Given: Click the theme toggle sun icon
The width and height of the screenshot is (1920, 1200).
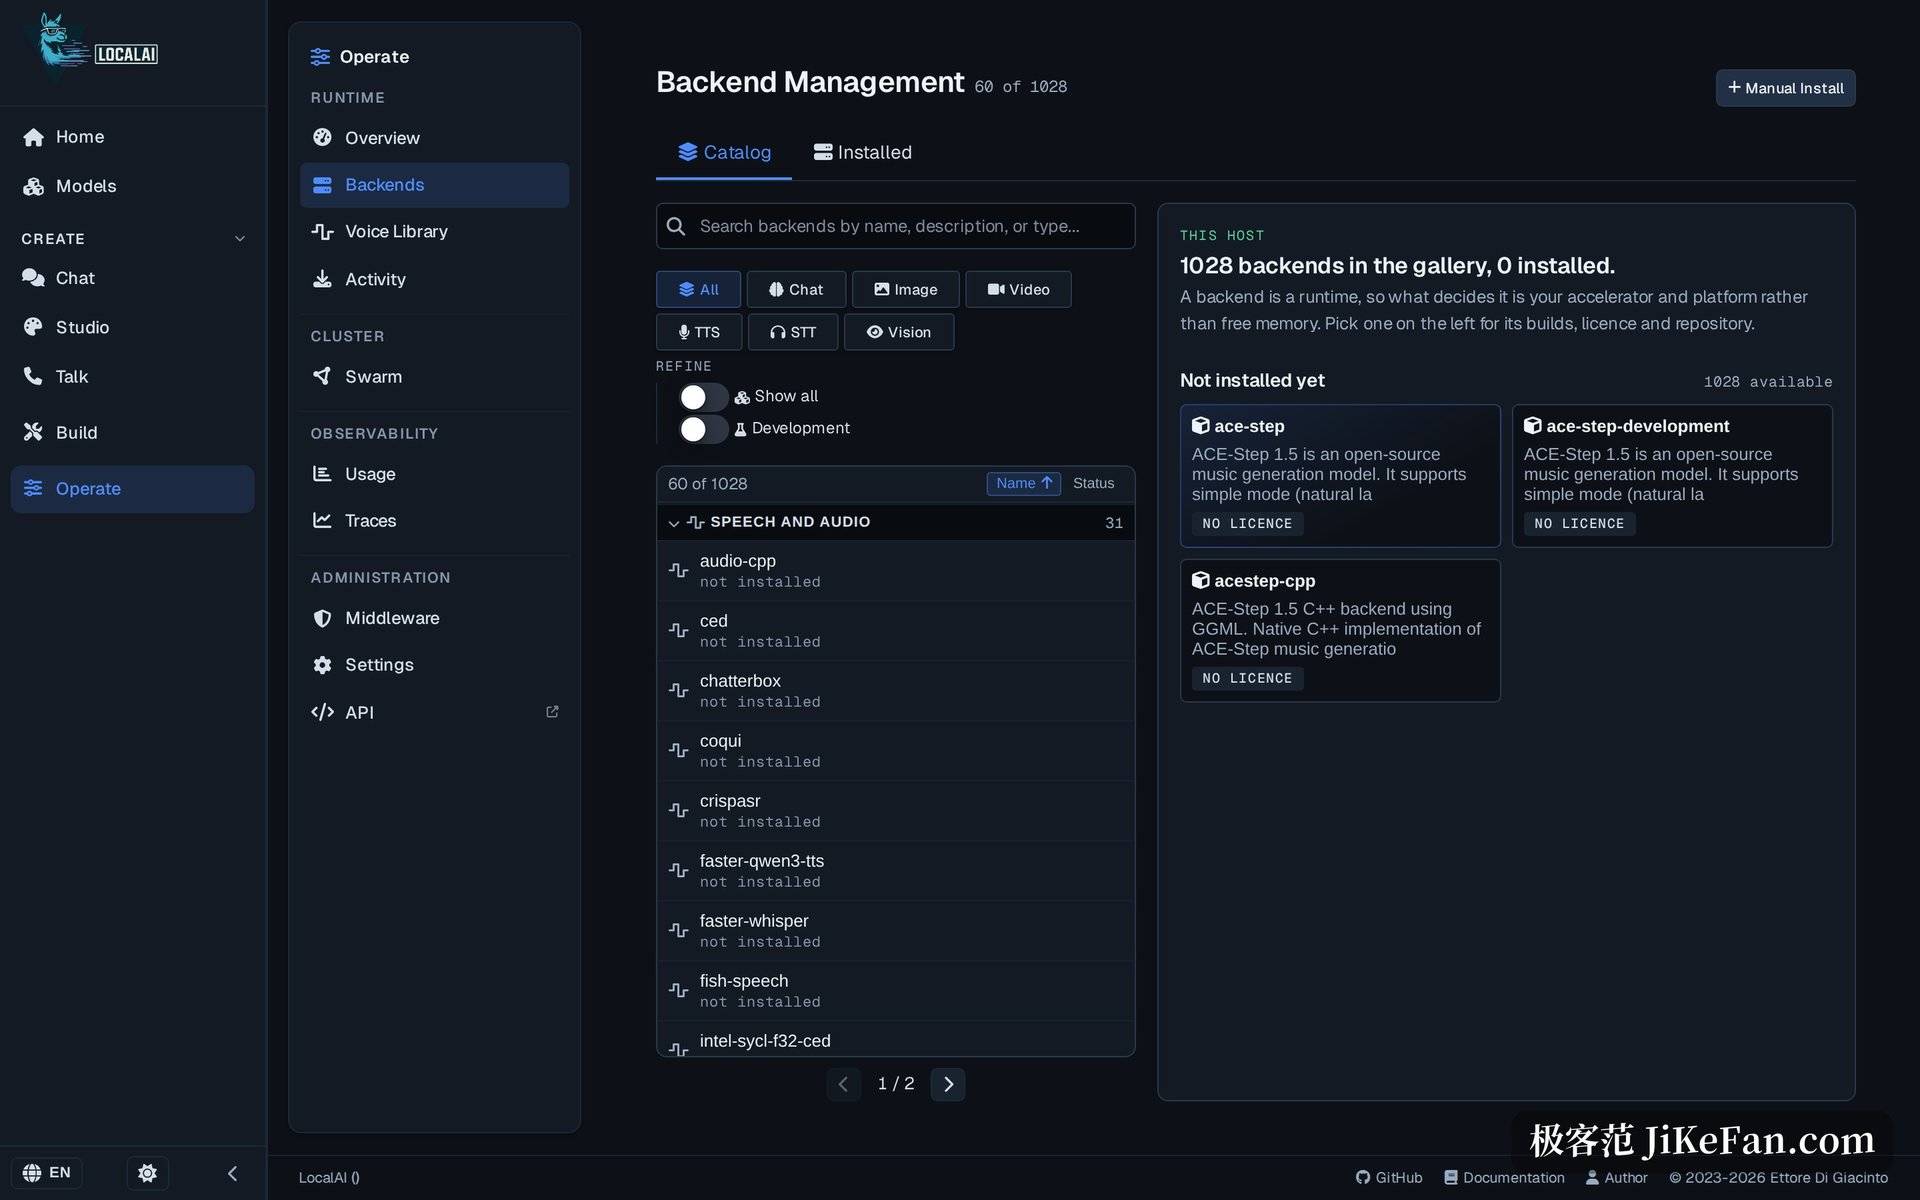Looking at the screenshot, I should click(147, 1173).
